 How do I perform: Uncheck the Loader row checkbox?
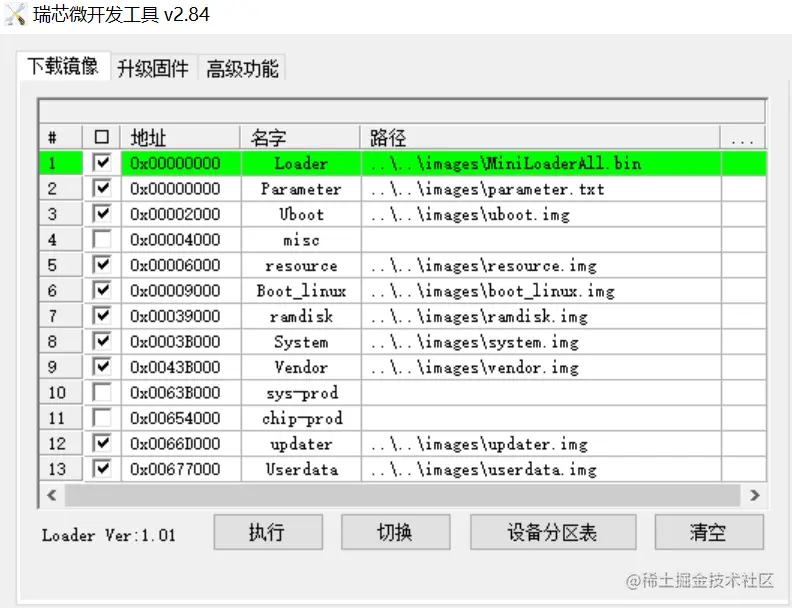point(102,163)
